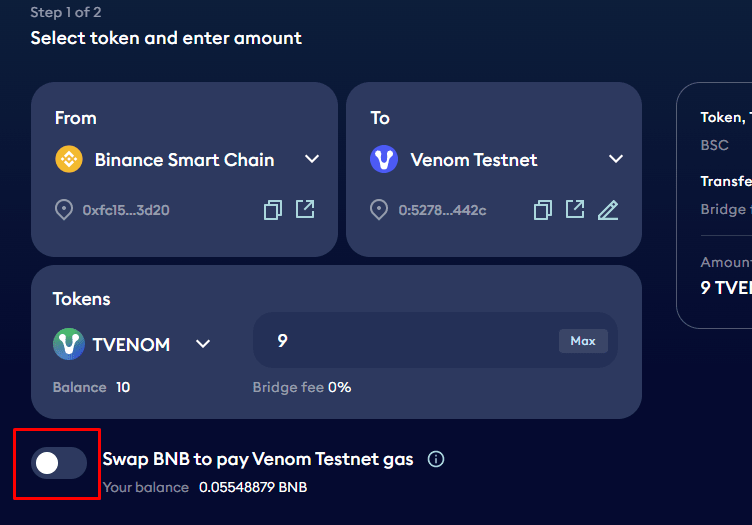
Task: Click the 0xfc15...3d20 address text
Action: [x=126, y=210]
